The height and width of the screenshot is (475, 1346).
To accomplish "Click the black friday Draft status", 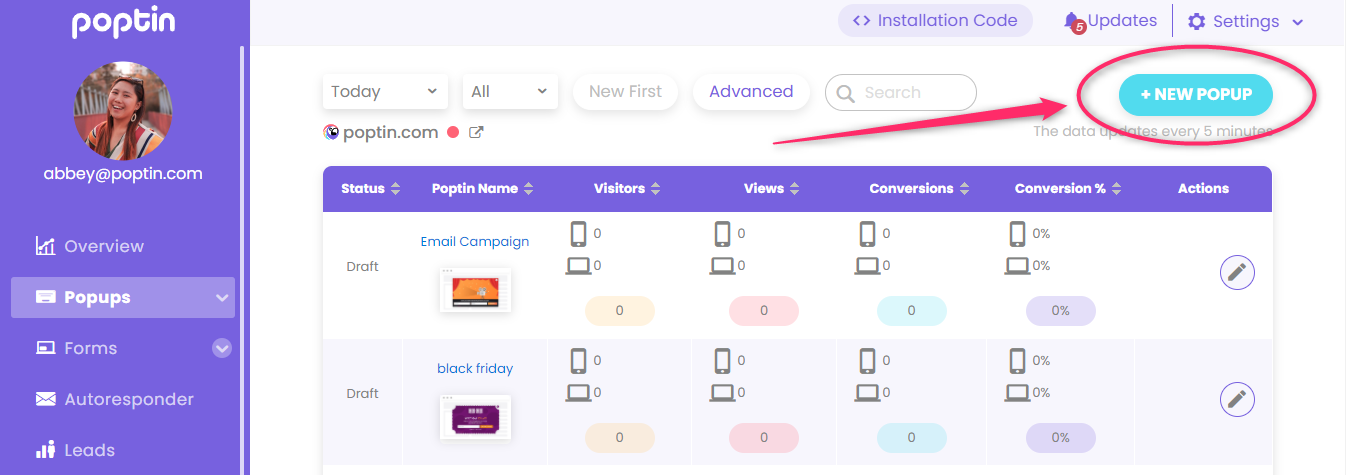I will click(x=363, y=394).
